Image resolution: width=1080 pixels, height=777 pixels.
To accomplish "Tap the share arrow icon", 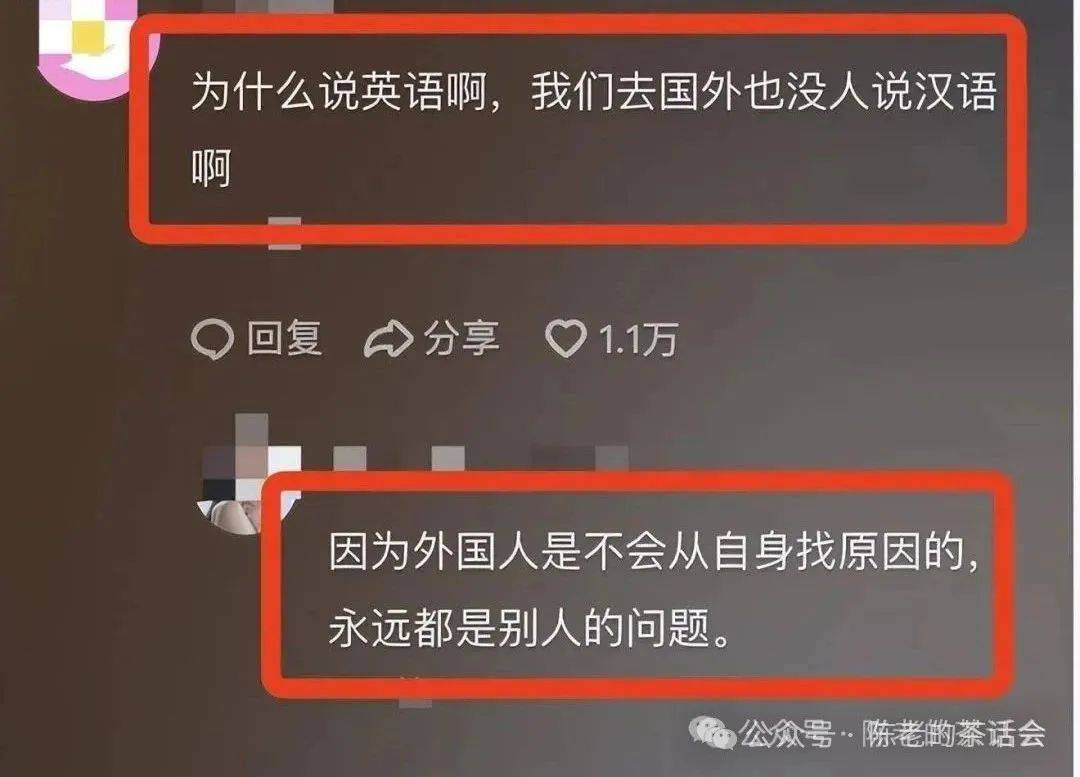I will [x=388, y=339].
